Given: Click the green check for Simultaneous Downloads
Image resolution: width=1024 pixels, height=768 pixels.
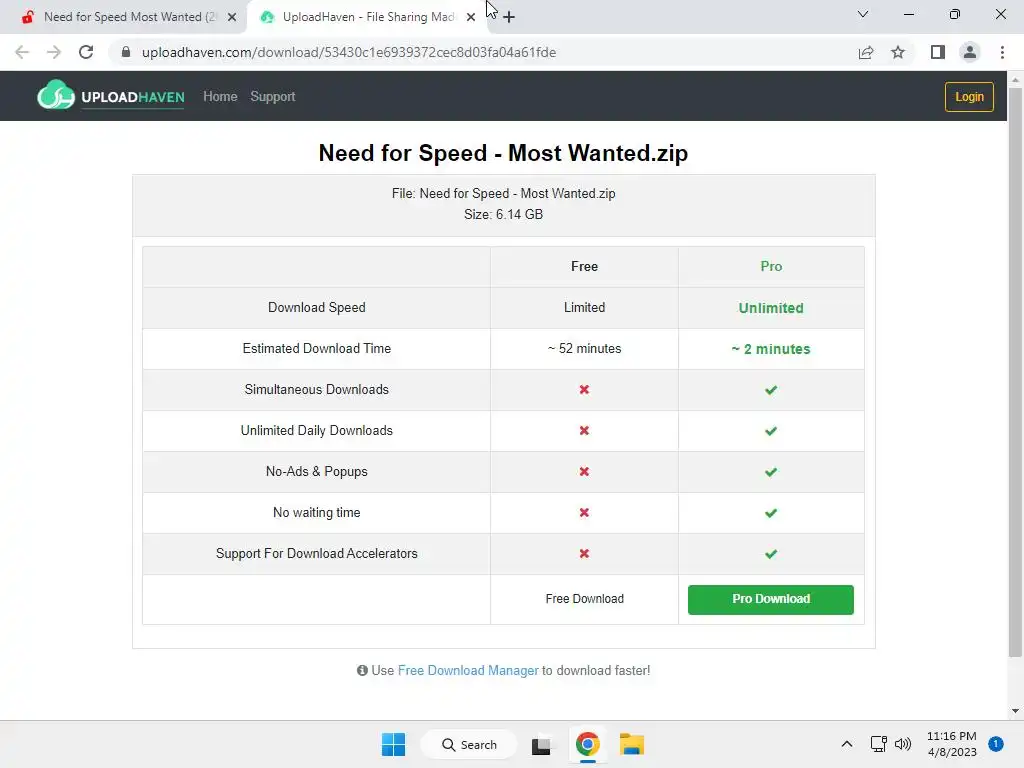Looking at the screenshot, I should tap(771, 390).
